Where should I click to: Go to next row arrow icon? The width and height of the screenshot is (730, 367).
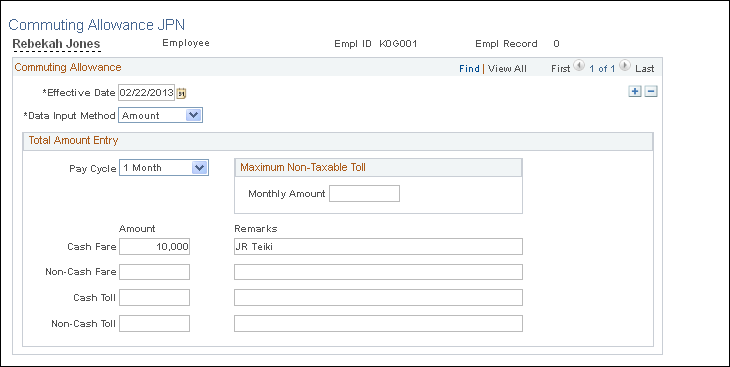(625, 66)
